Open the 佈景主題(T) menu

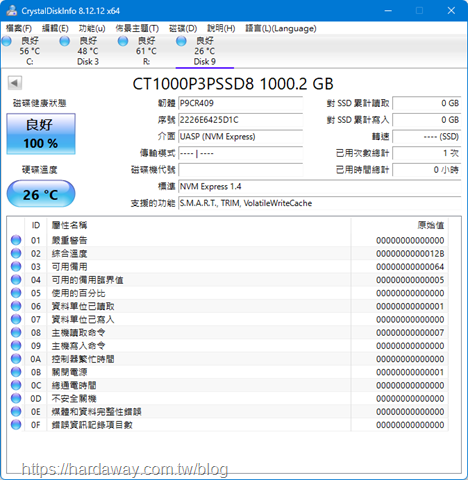click(137, 28)
